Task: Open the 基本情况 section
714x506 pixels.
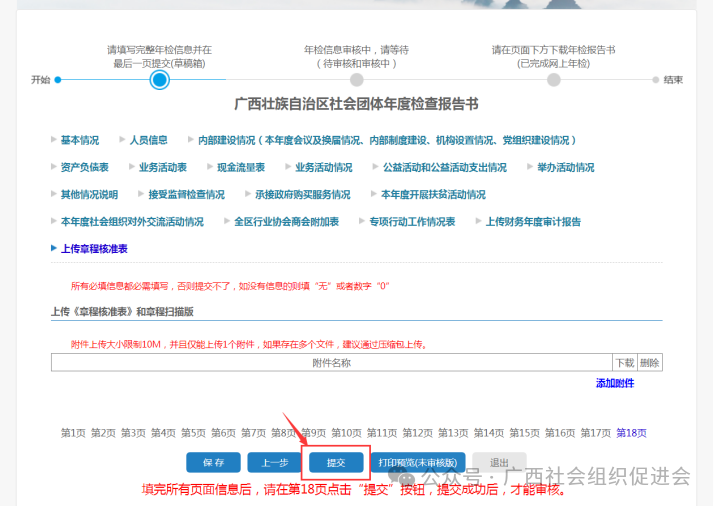Action: 79,140
